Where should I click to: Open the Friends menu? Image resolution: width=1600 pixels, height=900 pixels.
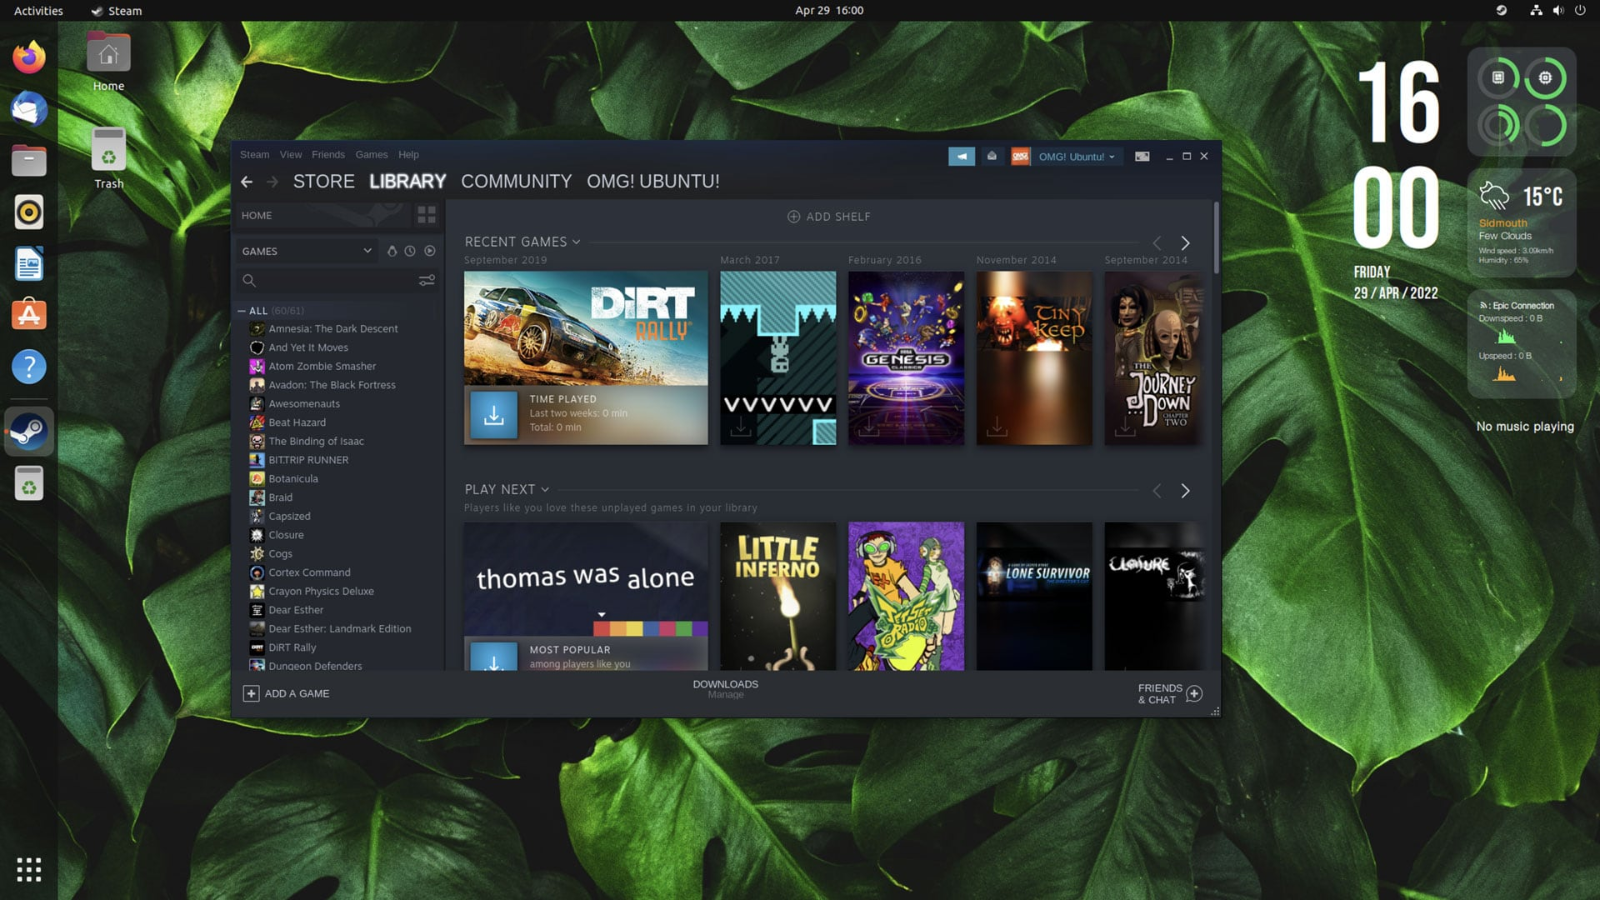coord(328,155)
